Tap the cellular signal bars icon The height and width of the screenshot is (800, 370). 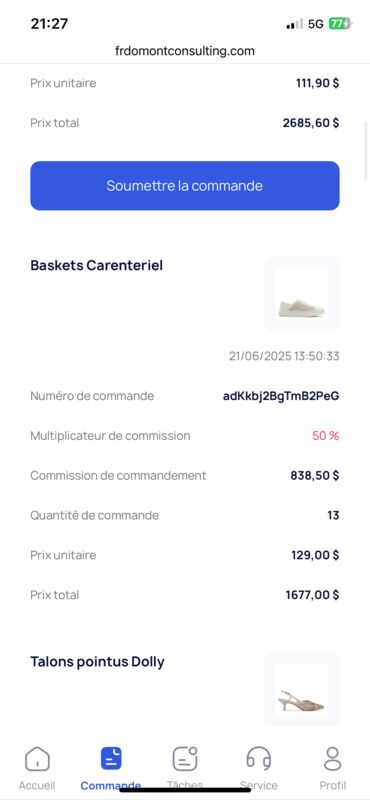(x=294, y=24)
